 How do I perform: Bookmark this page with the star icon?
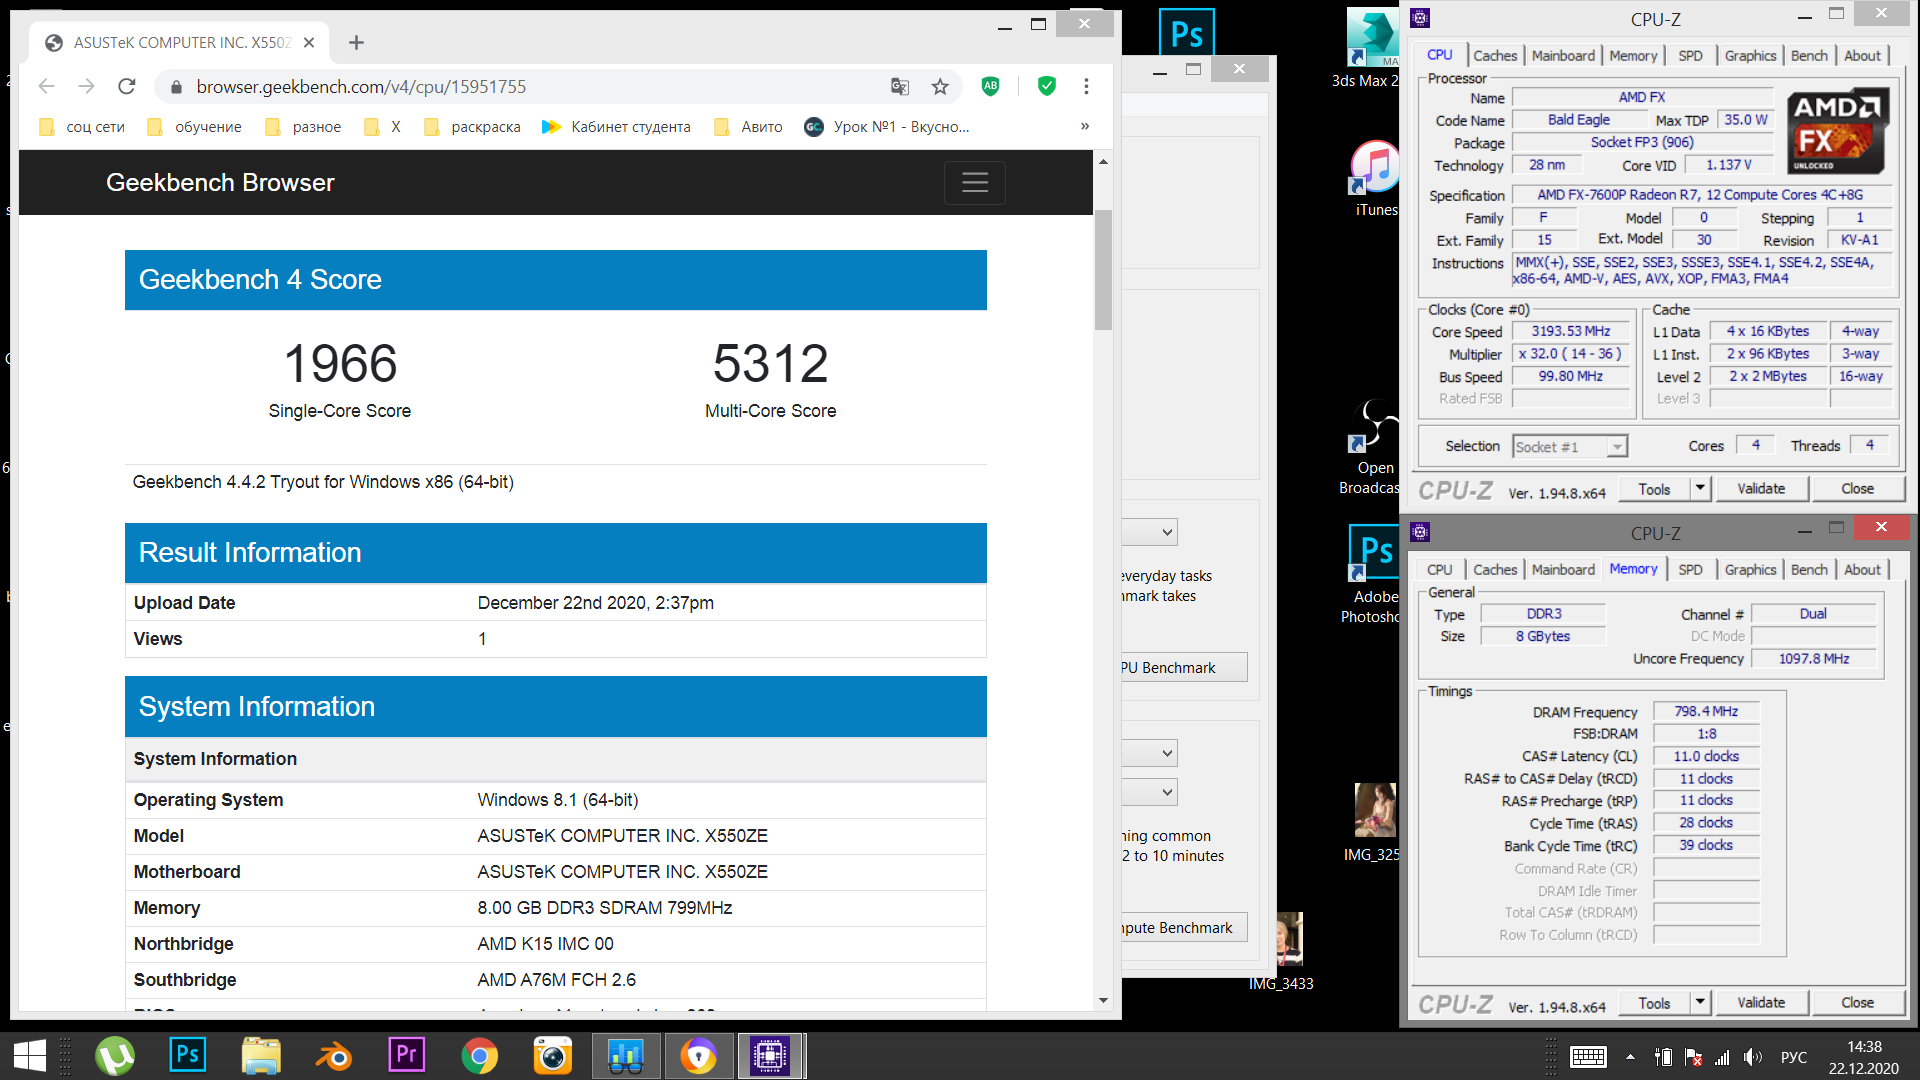point(940,87)
